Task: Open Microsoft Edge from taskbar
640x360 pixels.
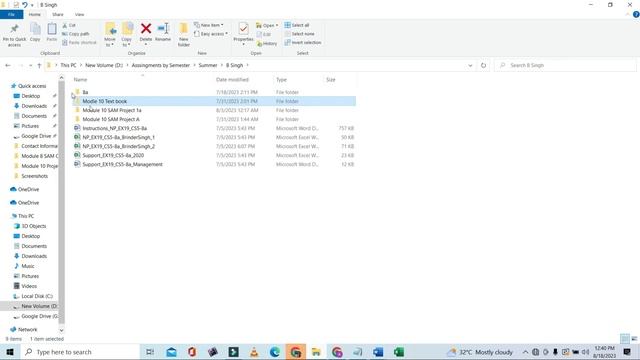Action: coord(275,352)
